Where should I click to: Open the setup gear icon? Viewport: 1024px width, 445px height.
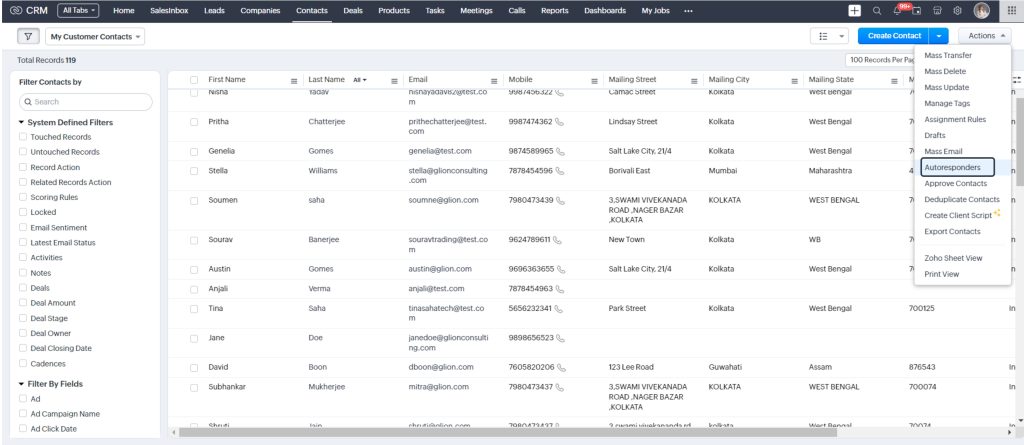(x=957, y=10)
